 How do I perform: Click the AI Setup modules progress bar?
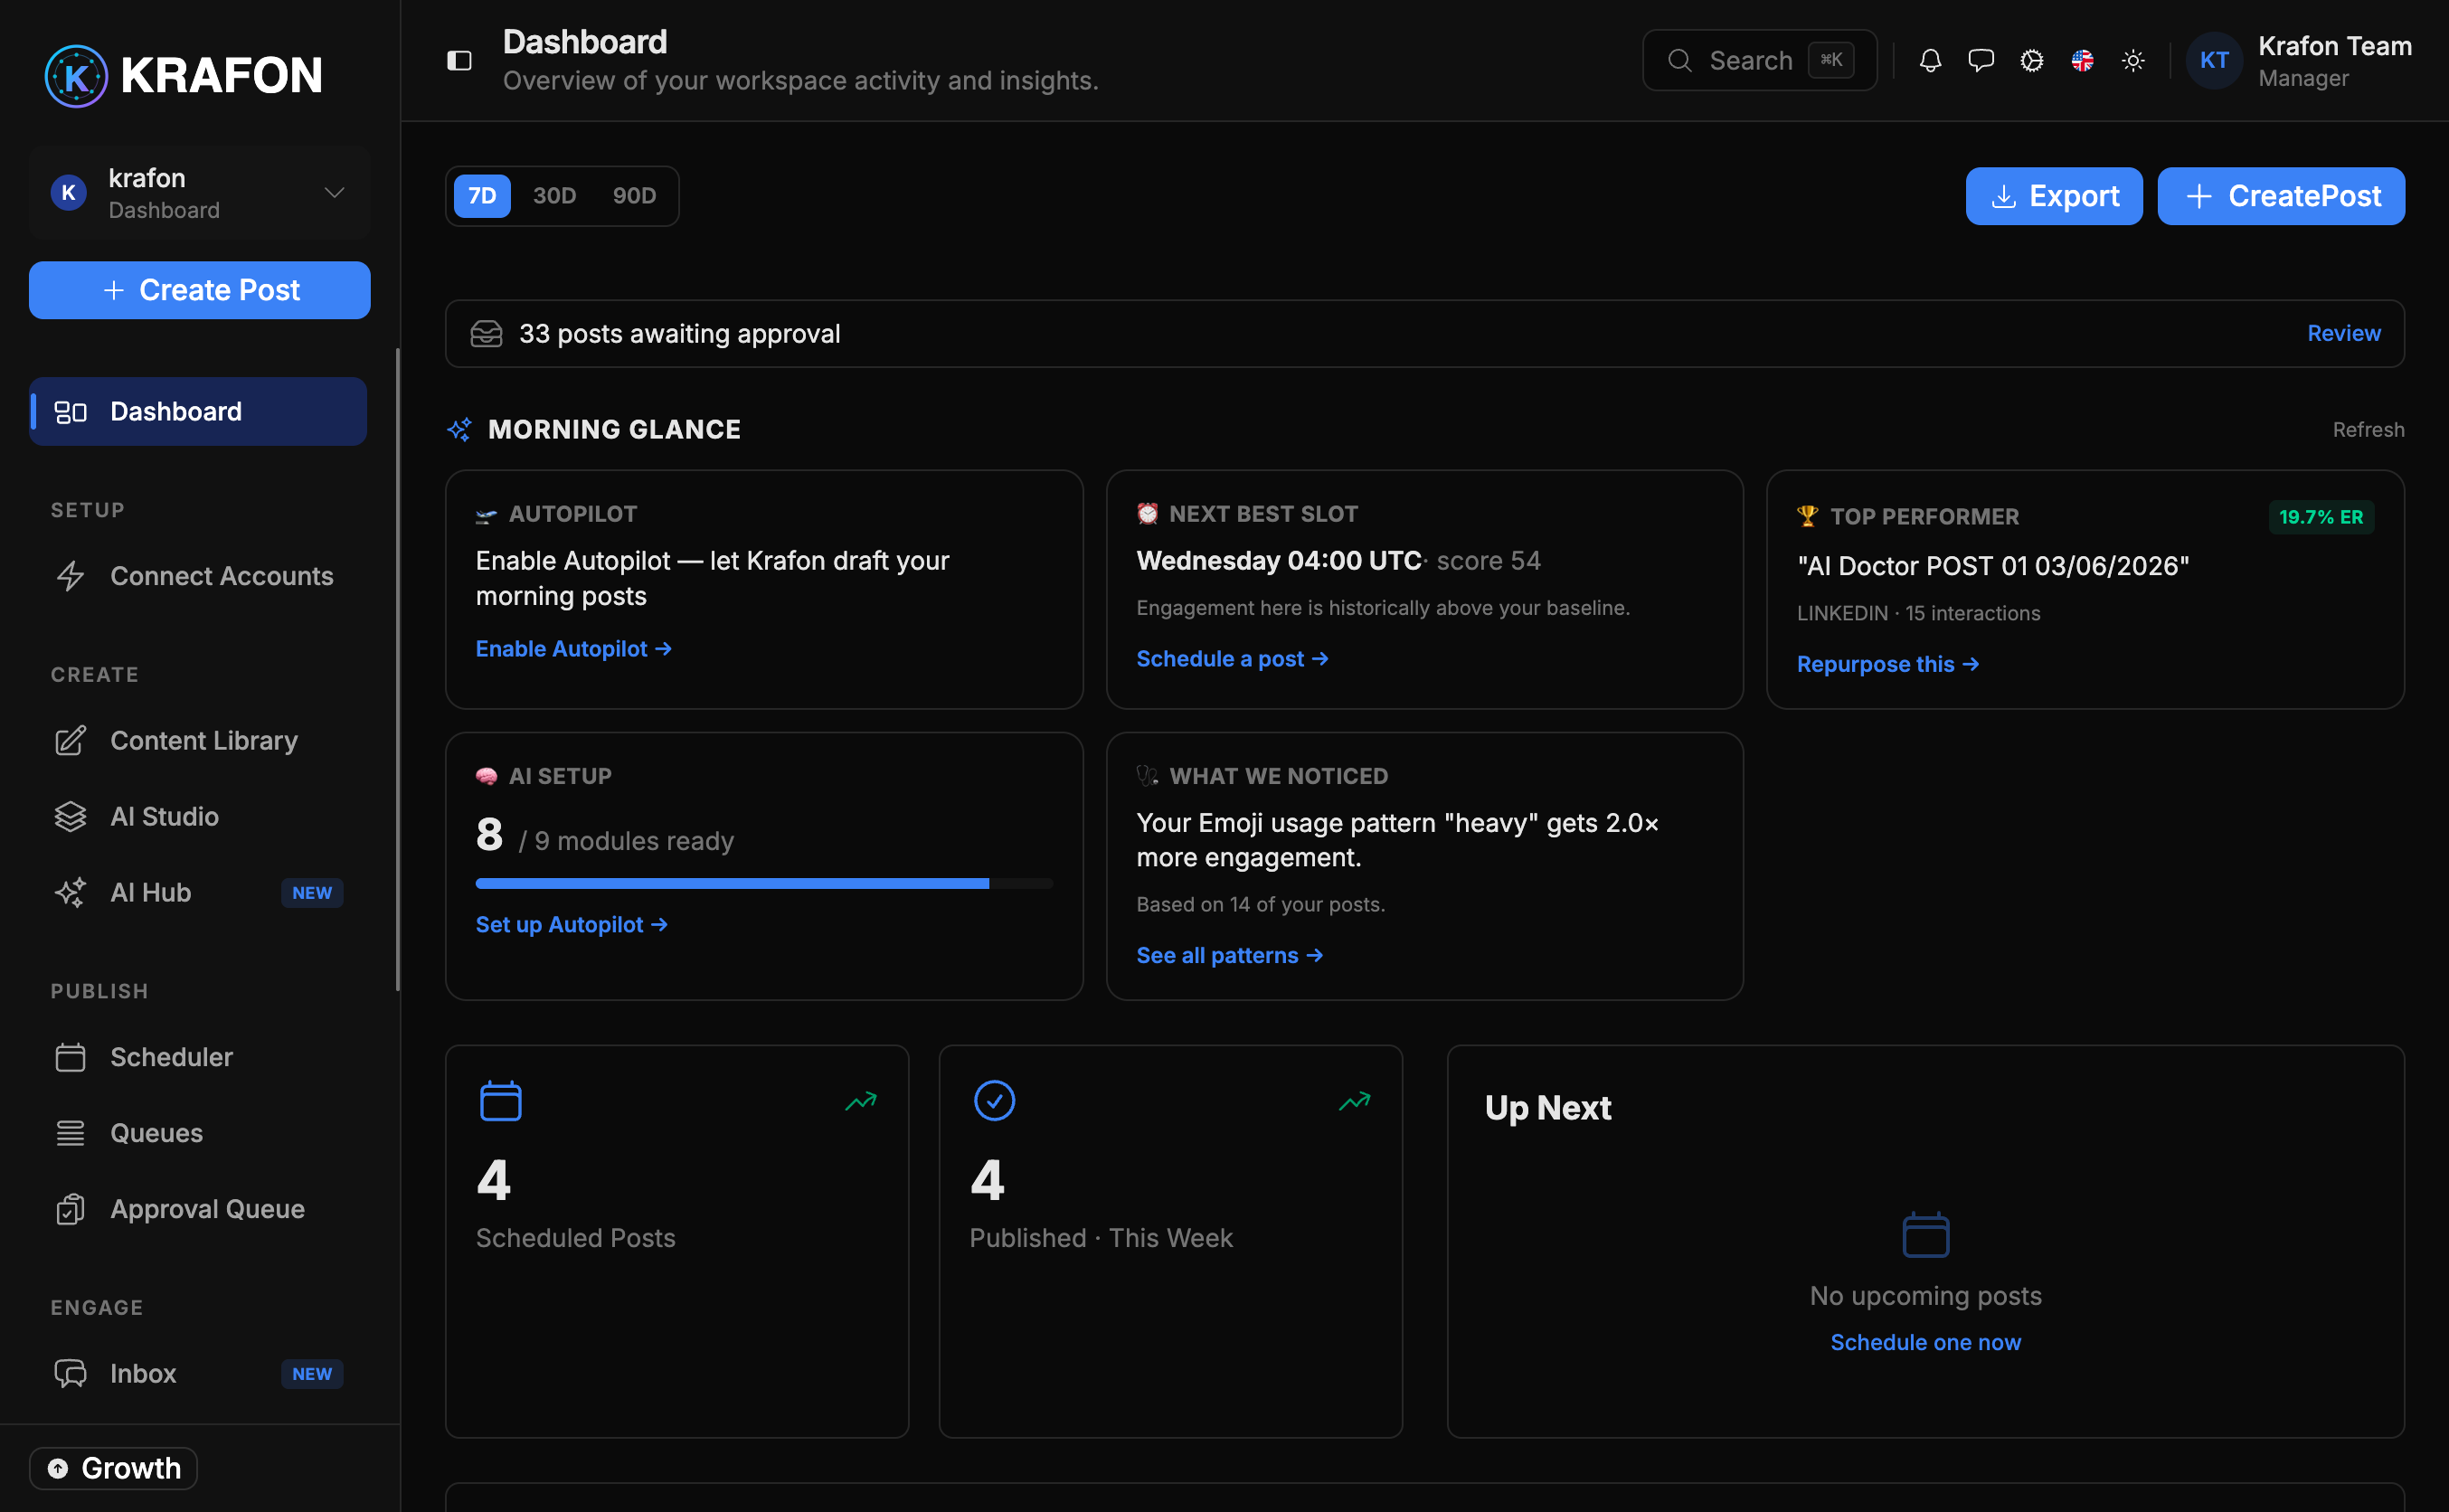(765, 884)
